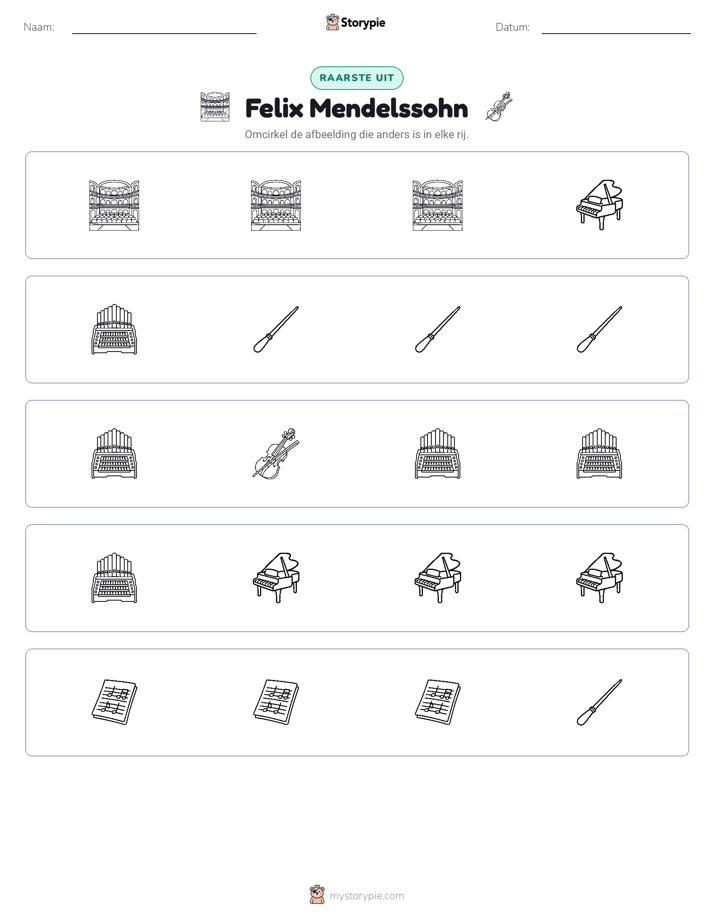Choose the organ in the row of pianos

point(114,578)
